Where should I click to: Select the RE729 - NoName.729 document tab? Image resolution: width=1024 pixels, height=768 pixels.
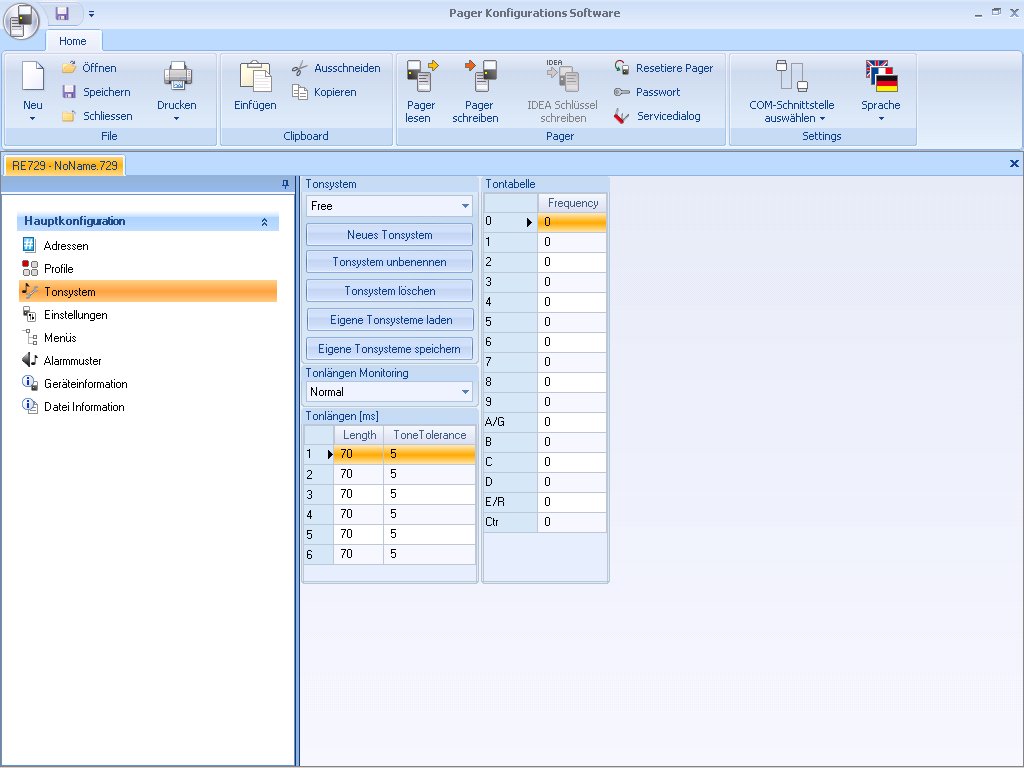click(x=65, y=165)
